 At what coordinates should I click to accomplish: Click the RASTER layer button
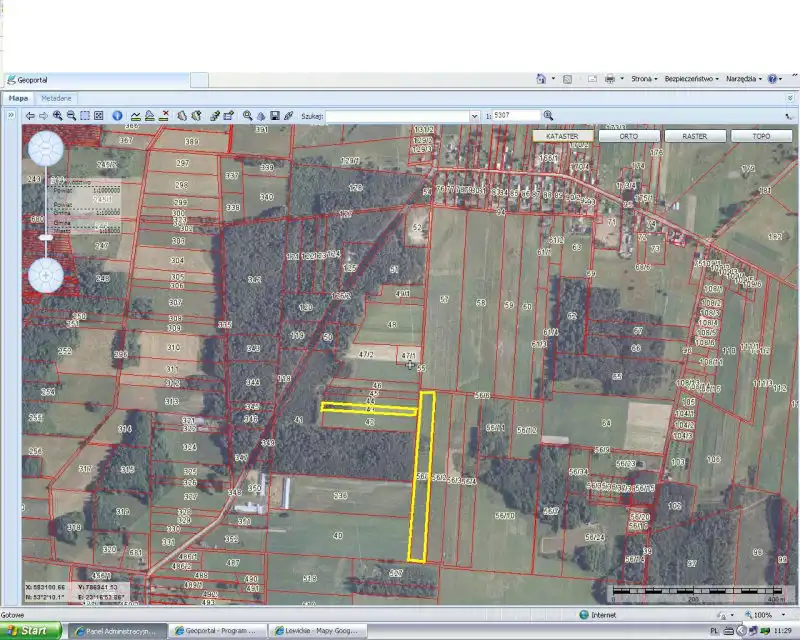point(695,136)
